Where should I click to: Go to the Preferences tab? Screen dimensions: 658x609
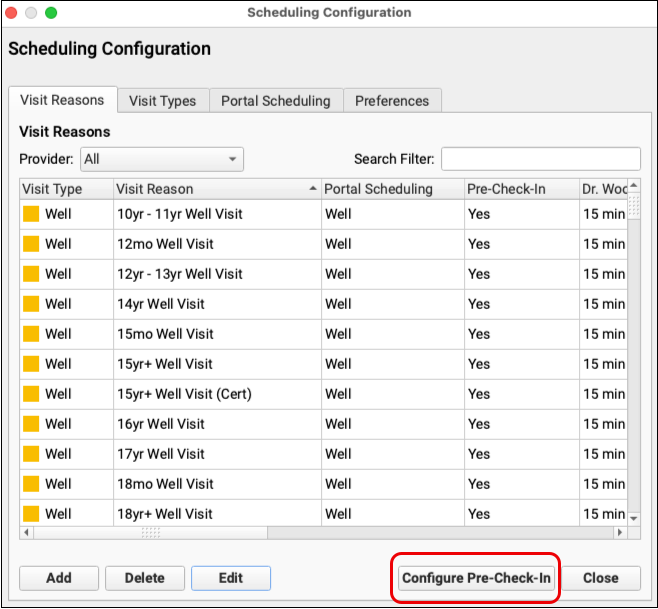coord(392,101)
